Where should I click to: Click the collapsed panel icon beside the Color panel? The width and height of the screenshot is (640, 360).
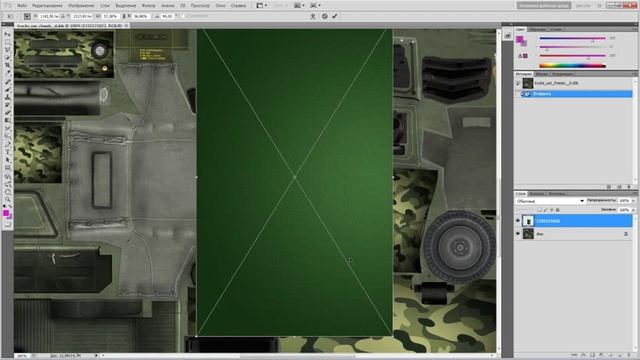507,36
